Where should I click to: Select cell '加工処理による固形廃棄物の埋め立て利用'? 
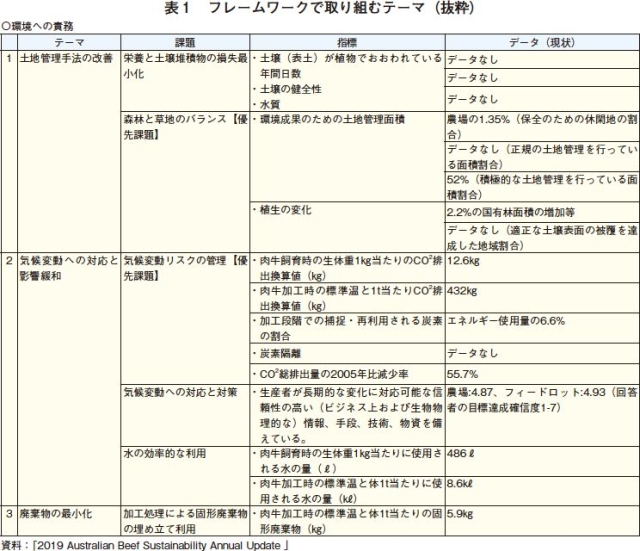click(x=185, y=521)
